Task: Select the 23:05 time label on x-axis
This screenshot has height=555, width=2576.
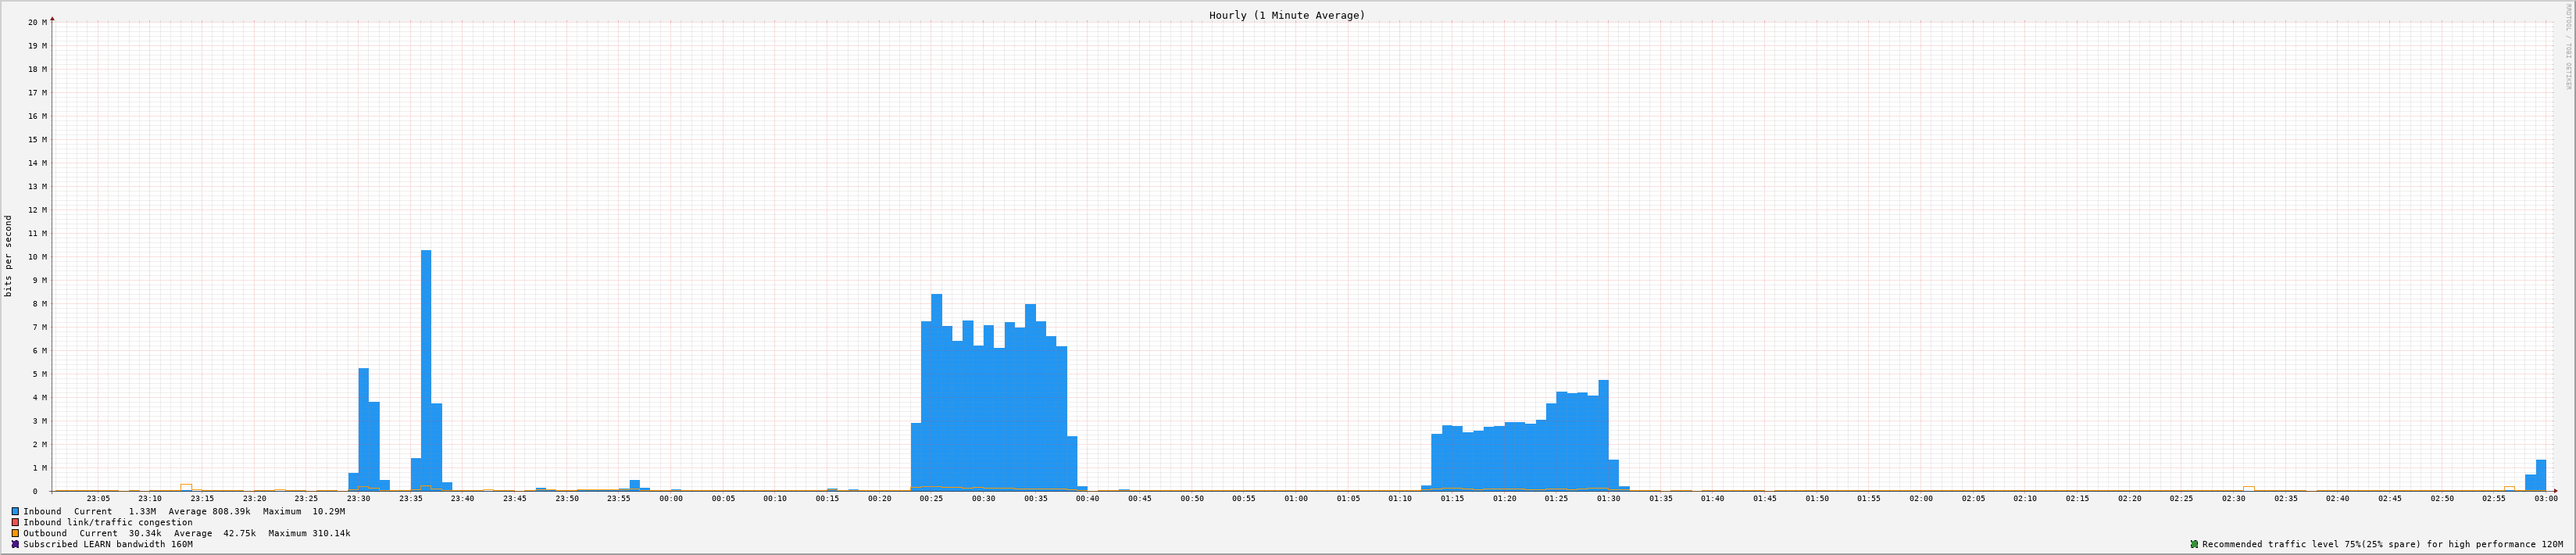Action: click(x=98, y=498)
